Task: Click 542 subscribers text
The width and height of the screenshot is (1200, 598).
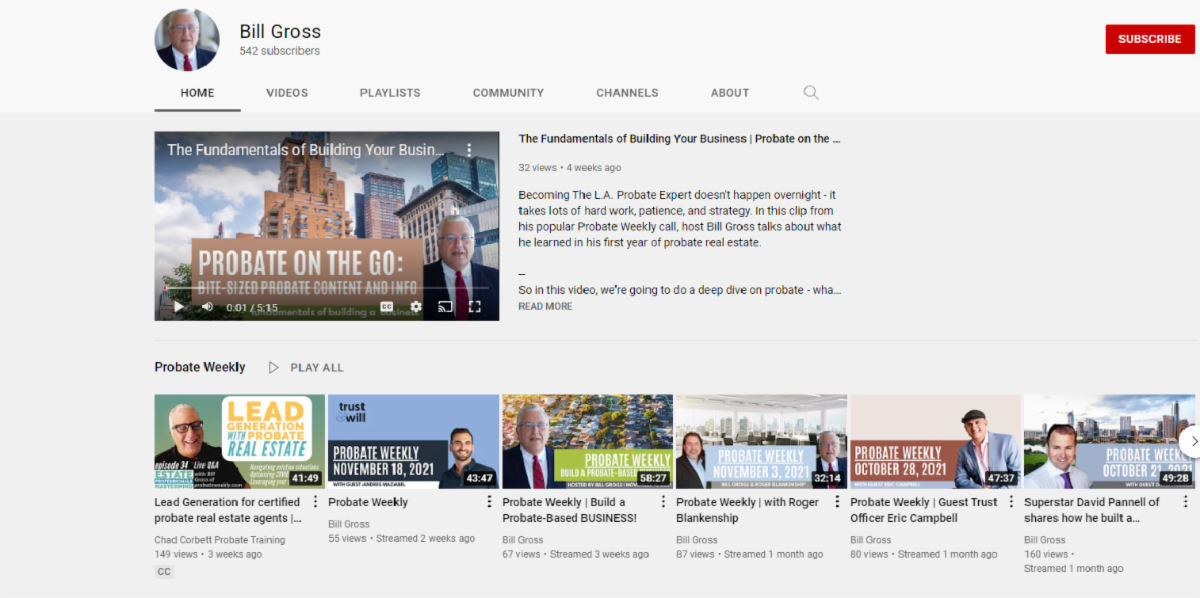Action: [280, 51]
